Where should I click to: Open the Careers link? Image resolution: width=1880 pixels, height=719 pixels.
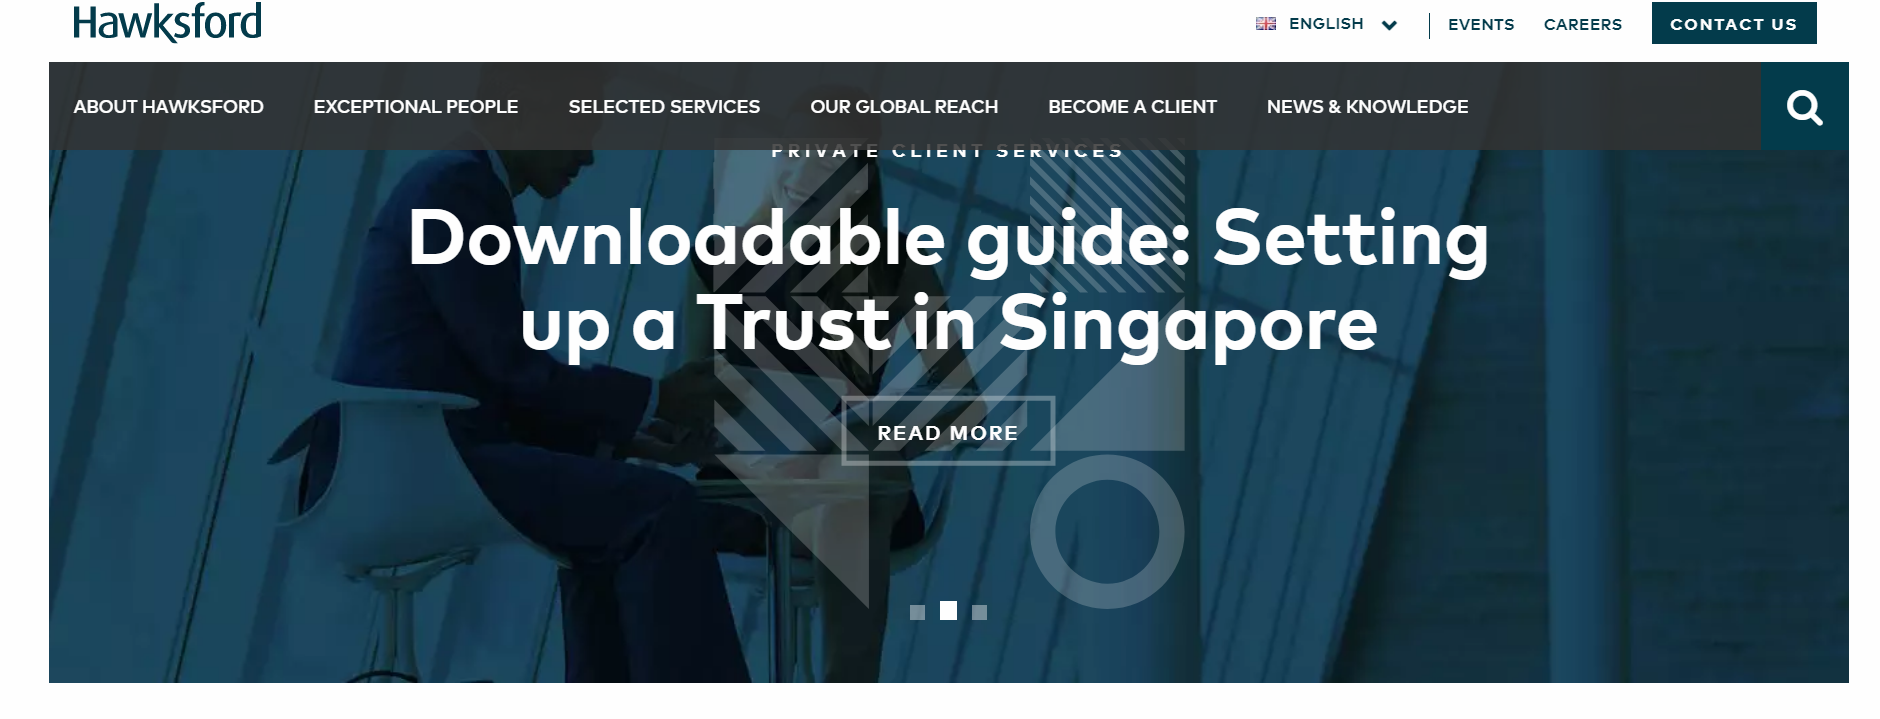[x=1583, y=25]
